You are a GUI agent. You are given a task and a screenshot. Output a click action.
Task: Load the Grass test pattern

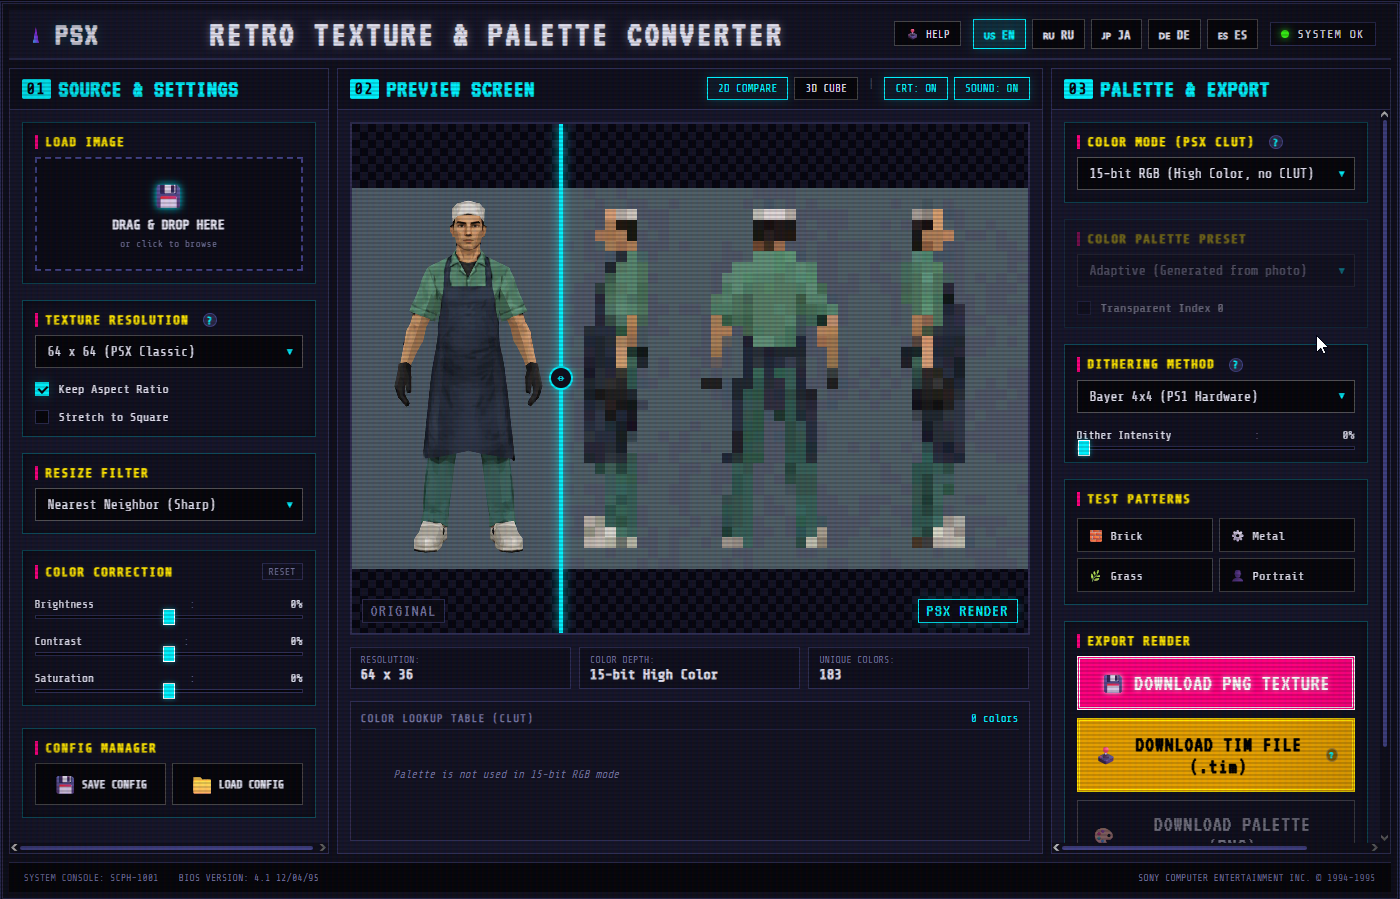[x=1145, y=576]
